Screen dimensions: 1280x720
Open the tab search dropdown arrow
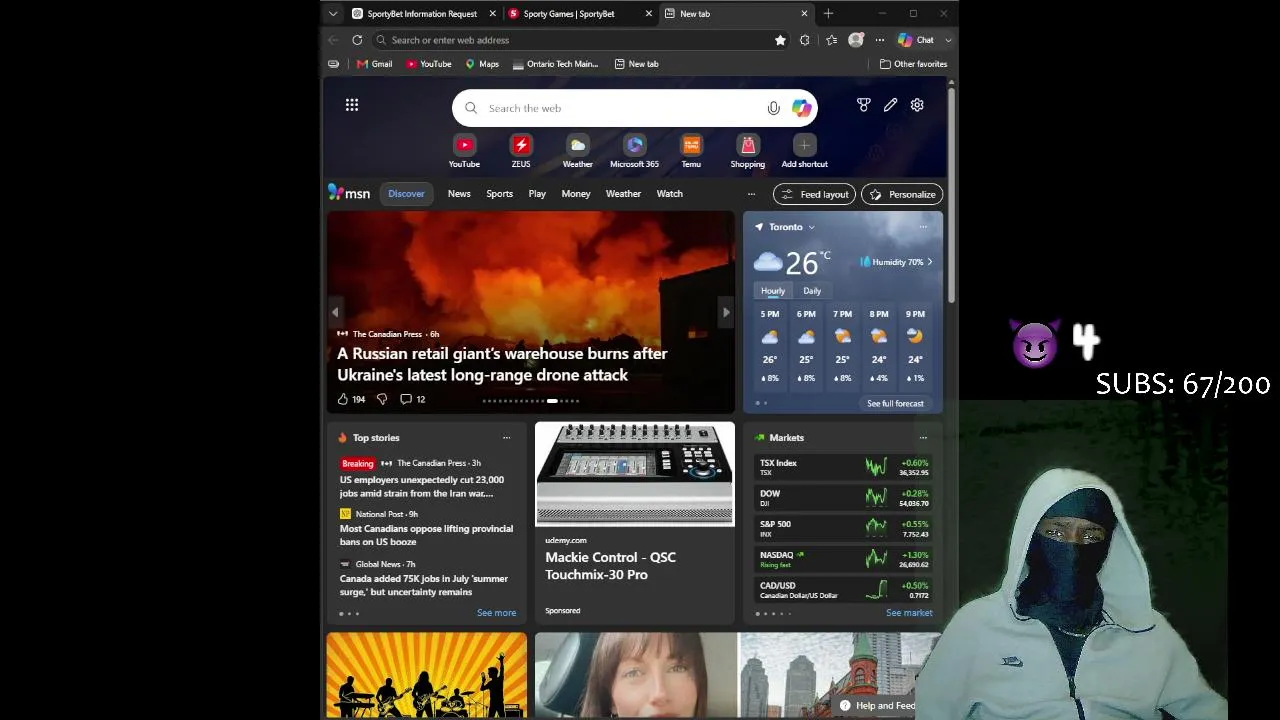coord(333,14)
